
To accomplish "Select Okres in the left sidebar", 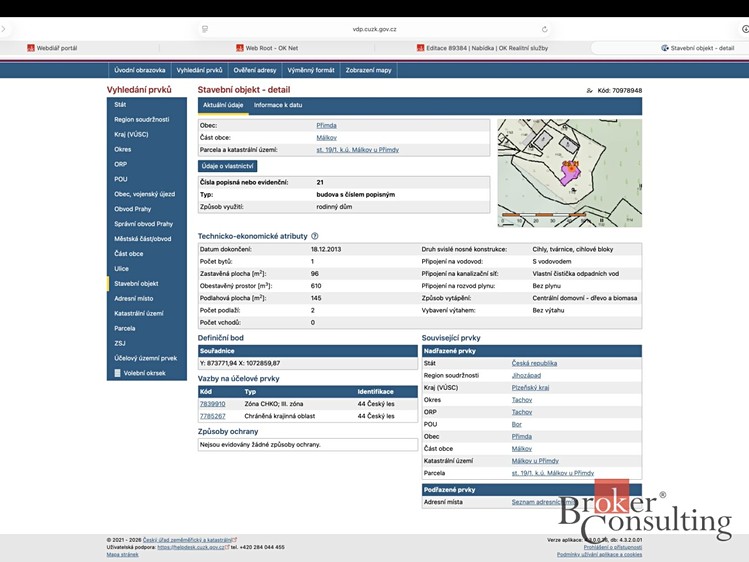I will tap(147, 149).
